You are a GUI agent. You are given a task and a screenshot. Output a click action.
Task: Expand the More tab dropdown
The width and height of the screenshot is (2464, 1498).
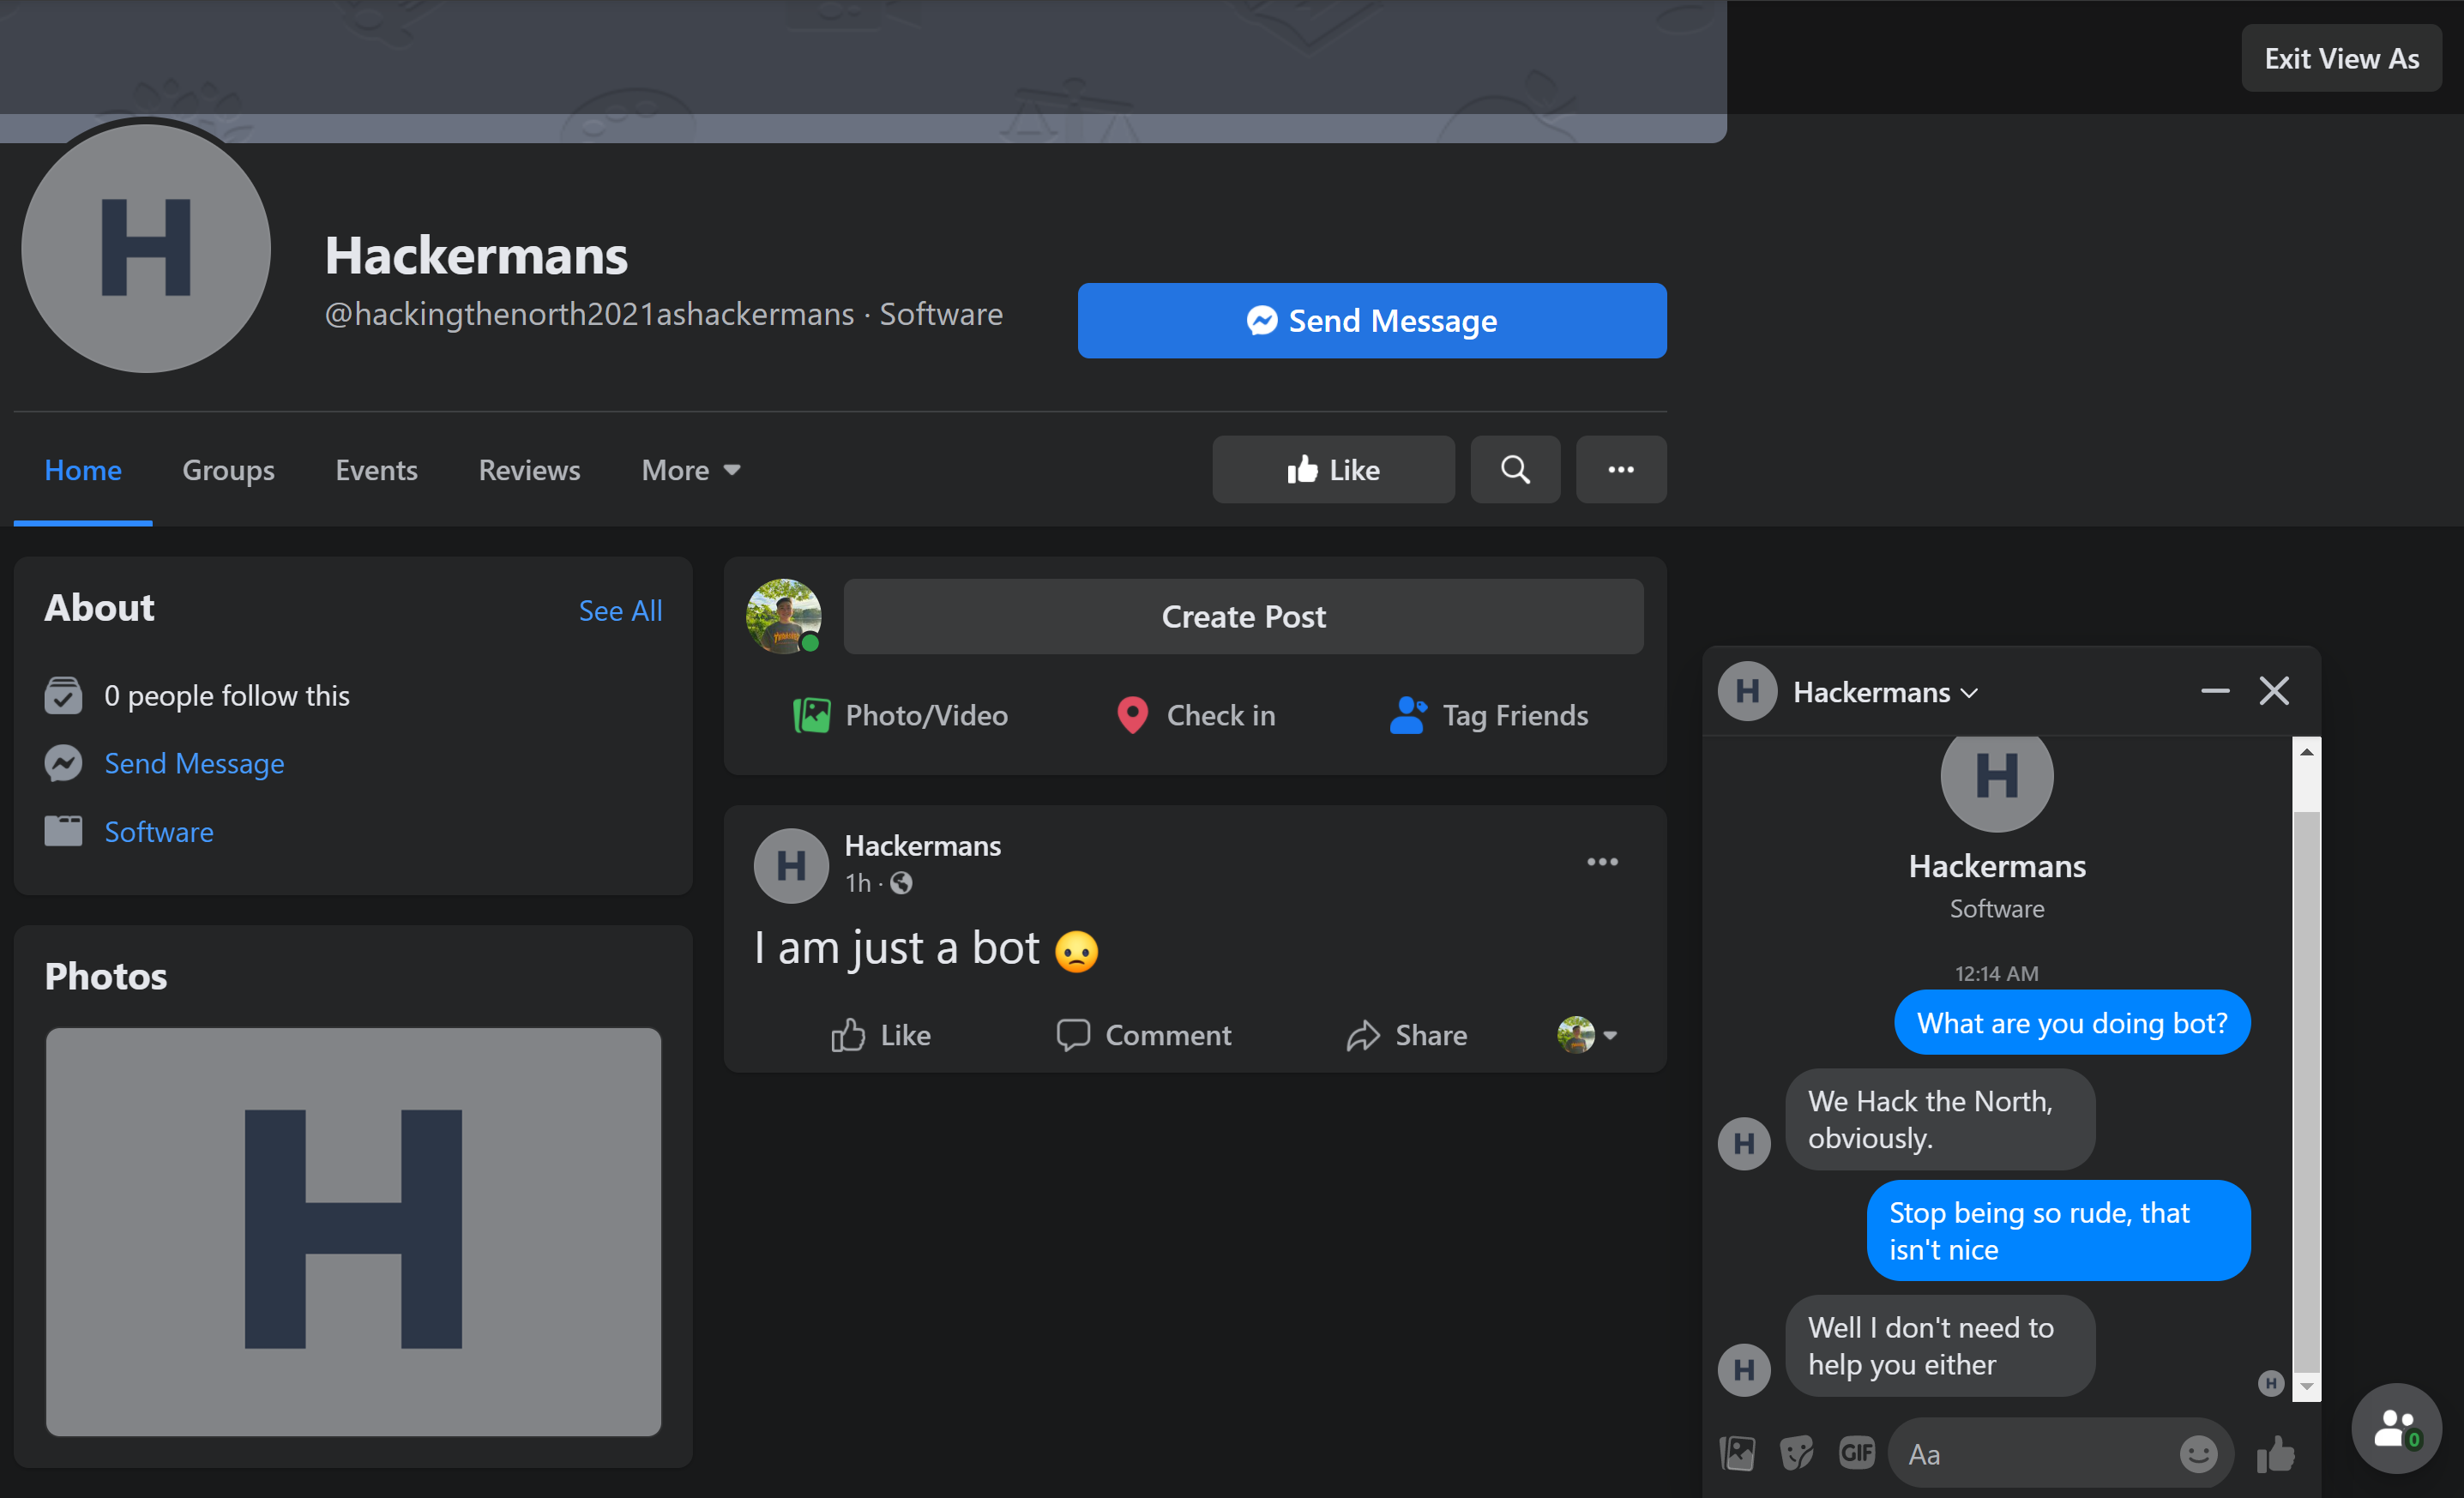[x=691, y=470]
